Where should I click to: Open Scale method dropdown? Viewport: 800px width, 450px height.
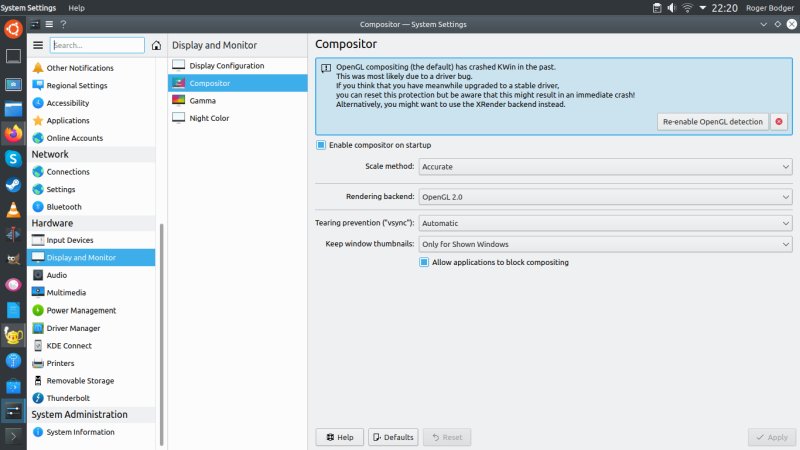point(605,166)
